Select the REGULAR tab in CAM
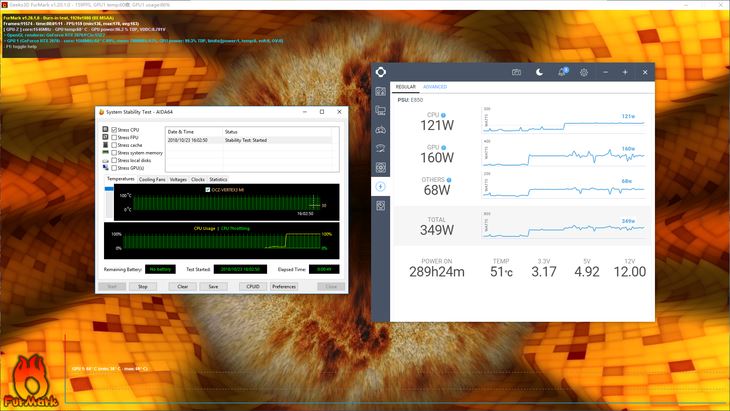This screenshot has height=411, width=730. point(405,87)
